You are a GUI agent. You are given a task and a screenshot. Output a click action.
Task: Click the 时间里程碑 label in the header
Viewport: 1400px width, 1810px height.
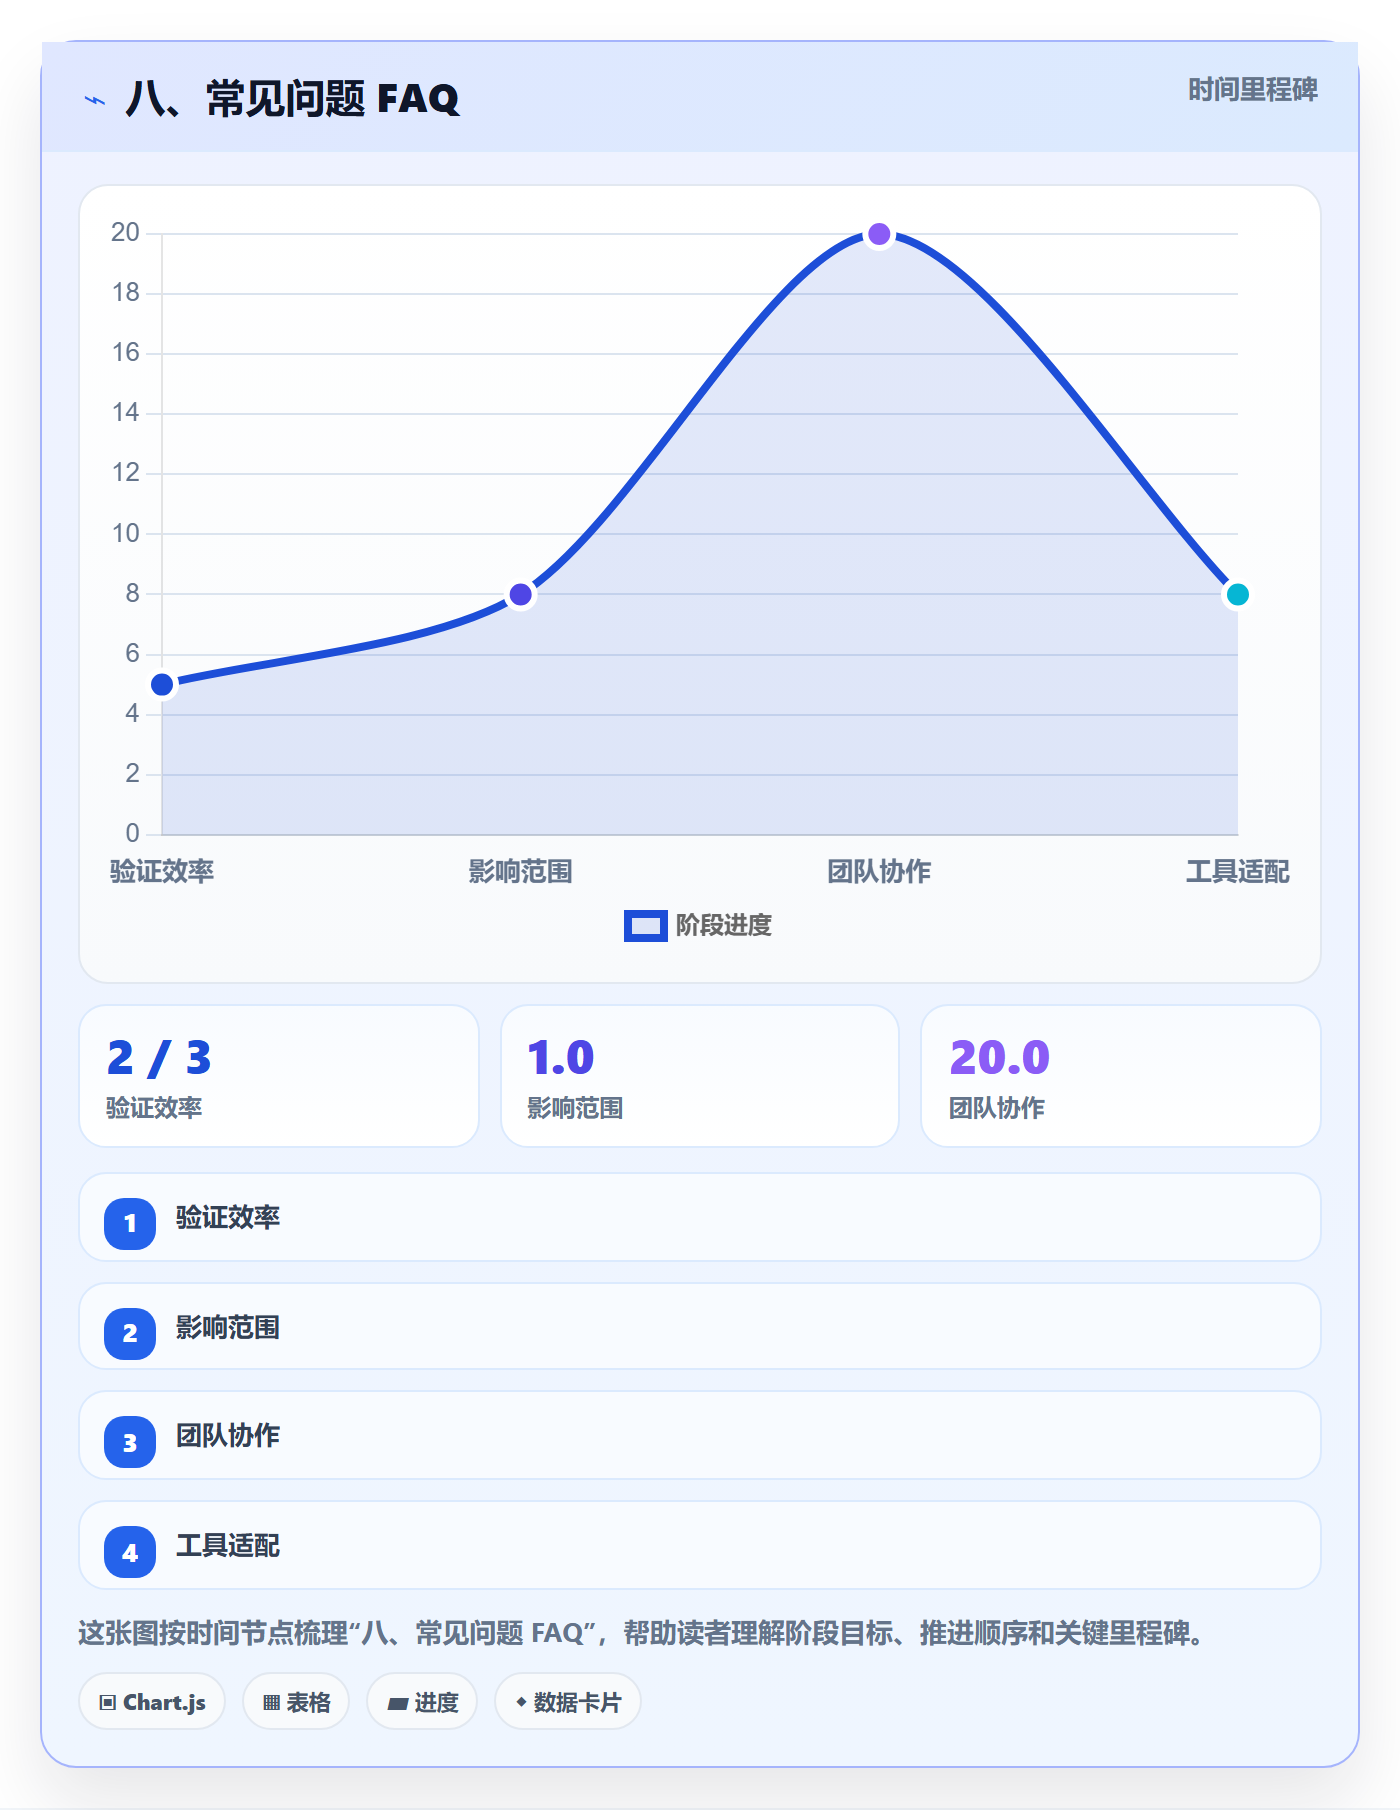pyautogui.click(x=1252, y=90)
